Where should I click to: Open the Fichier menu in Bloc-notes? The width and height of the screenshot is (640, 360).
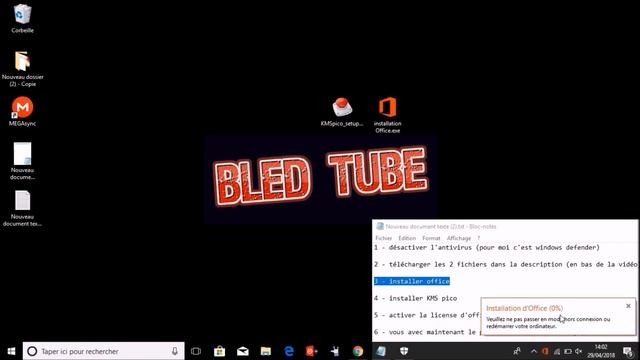tap(383, 238)
